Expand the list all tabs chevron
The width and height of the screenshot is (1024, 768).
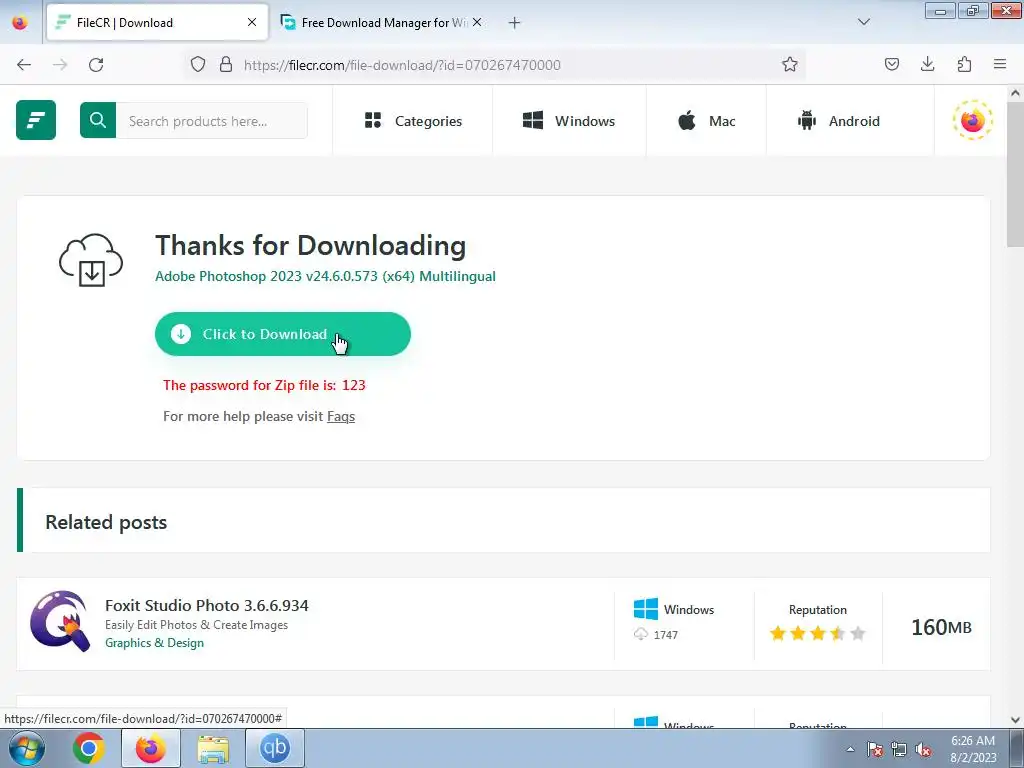863,22
